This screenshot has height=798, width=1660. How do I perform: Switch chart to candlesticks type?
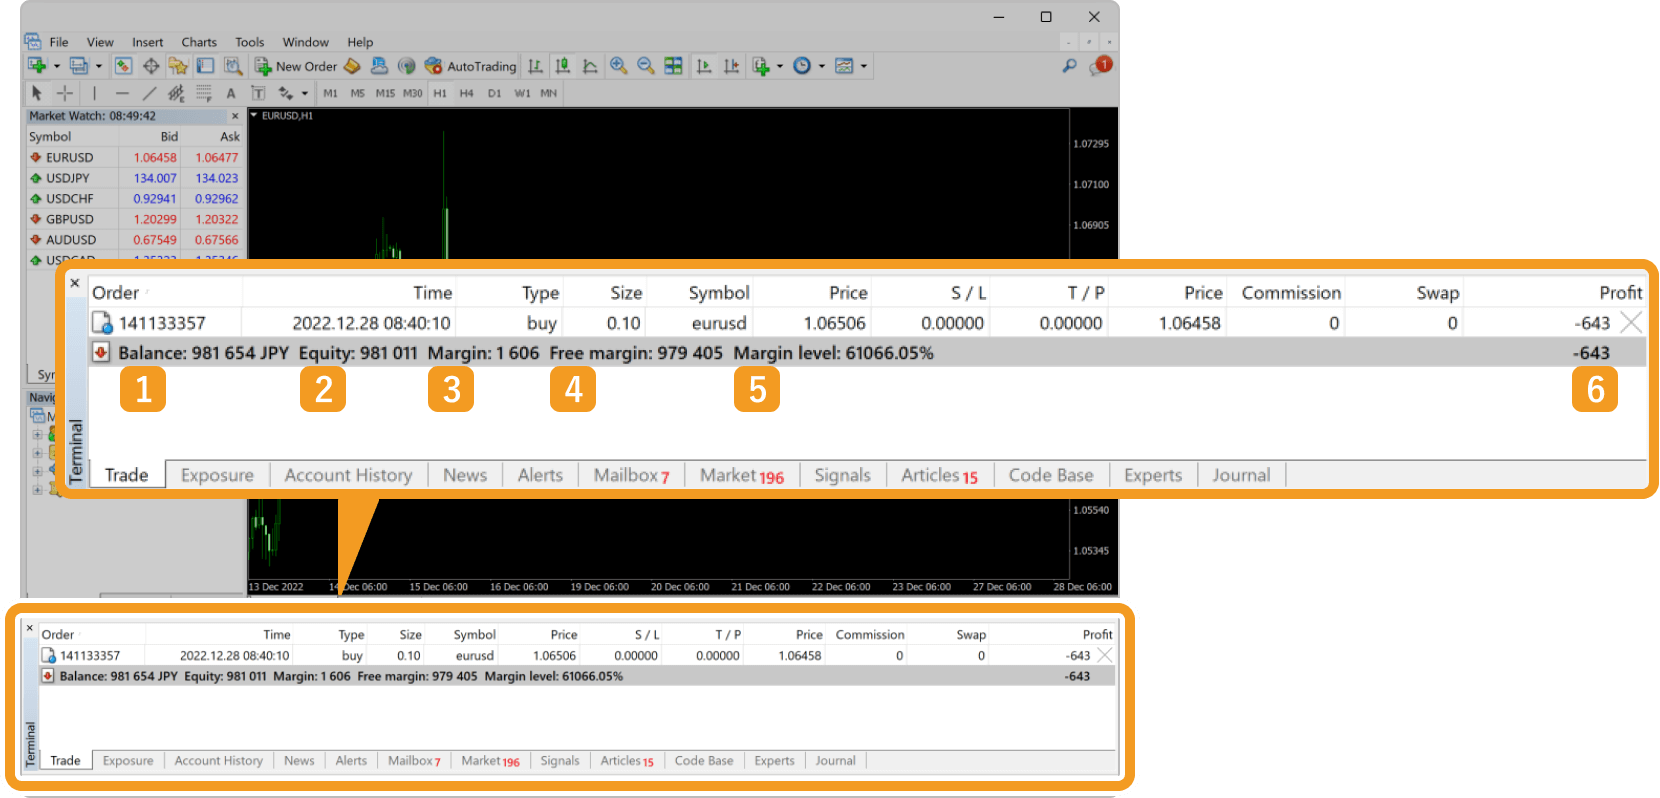click(563, 66)
